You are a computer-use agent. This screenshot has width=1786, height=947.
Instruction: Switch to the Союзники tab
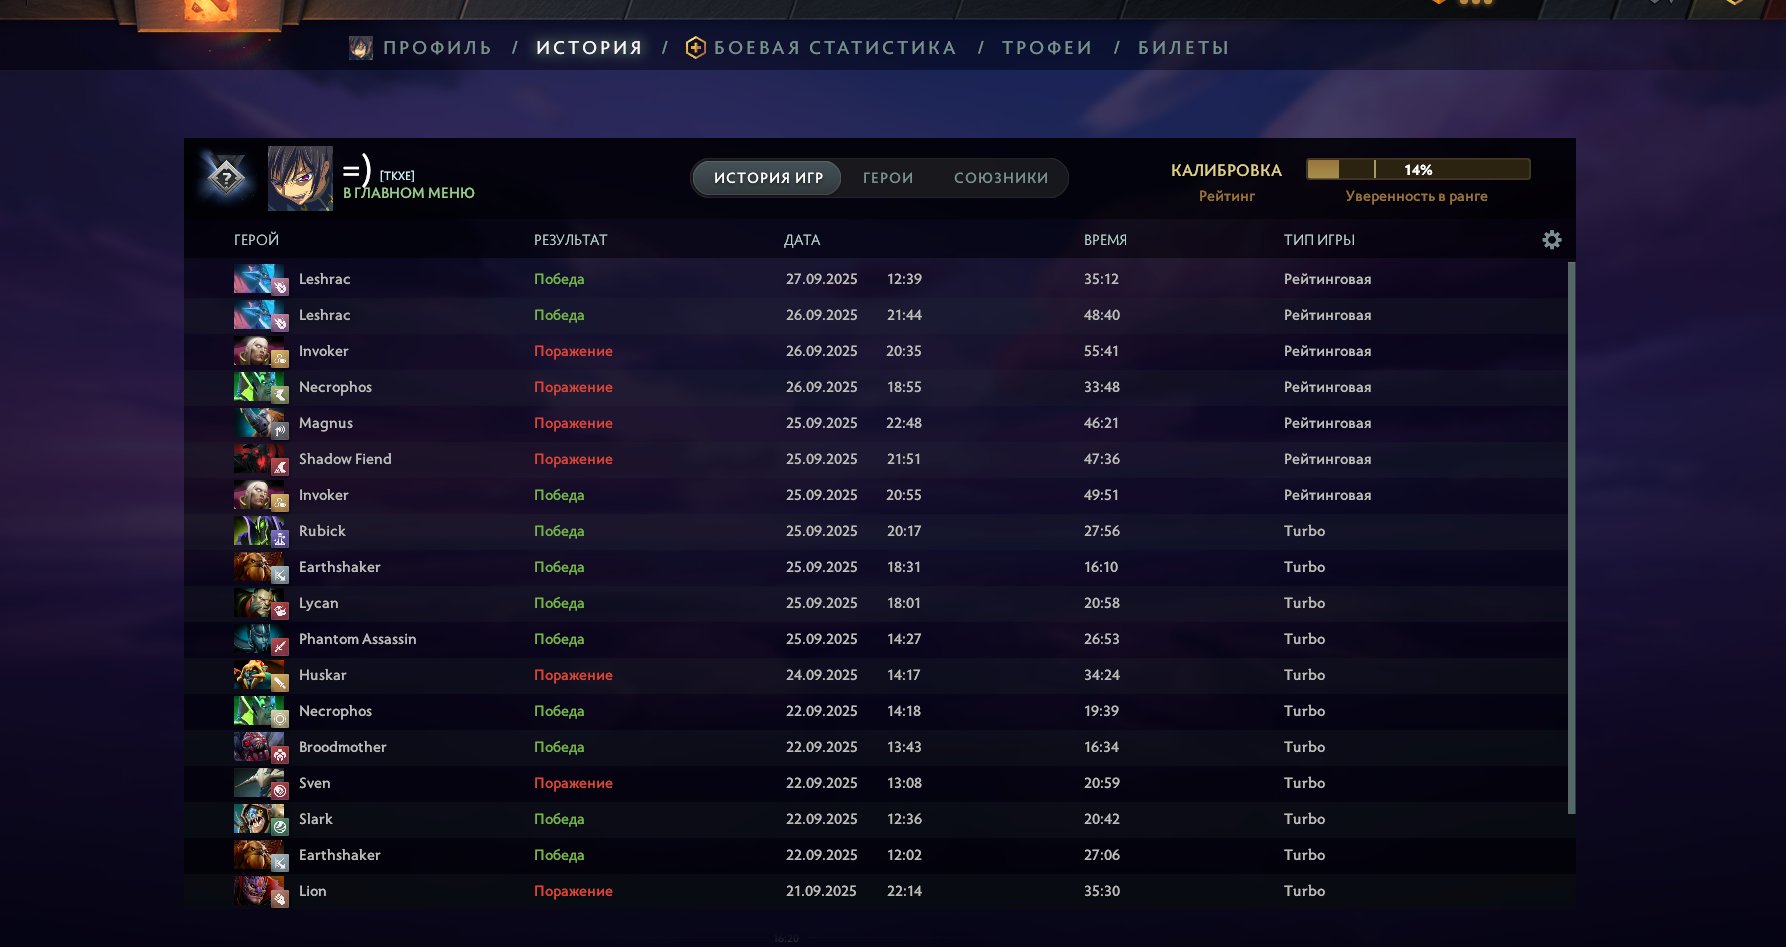[x=1001, y=178]
